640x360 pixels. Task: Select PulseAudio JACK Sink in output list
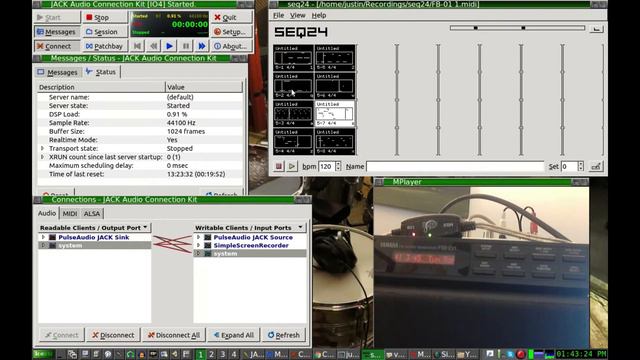(x=93, y=237)
